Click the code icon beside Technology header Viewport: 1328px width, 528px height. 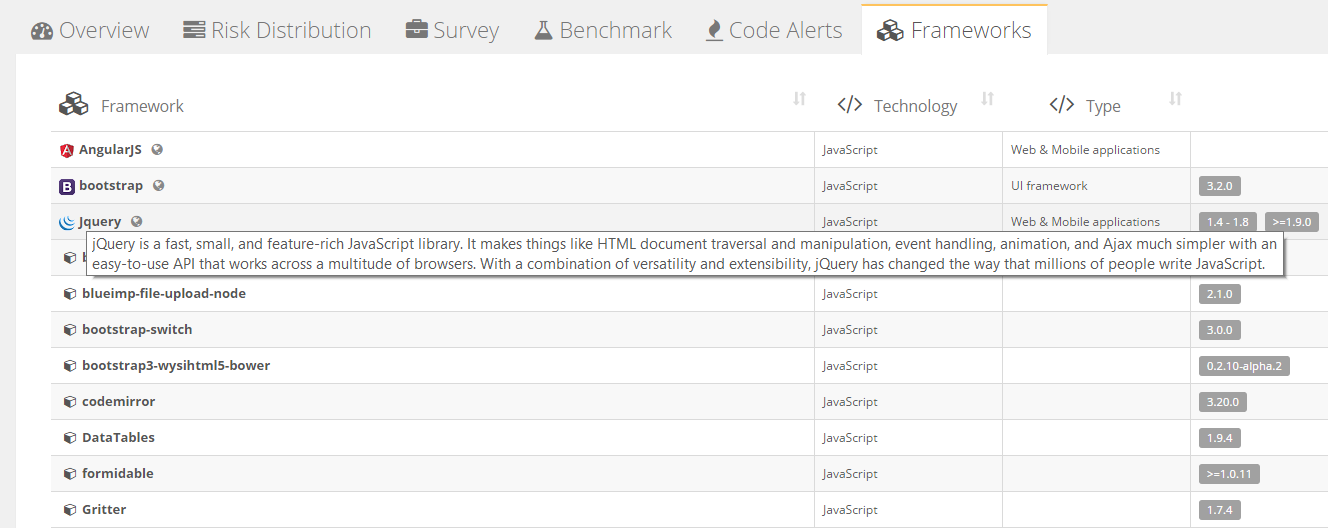point(850,104)
